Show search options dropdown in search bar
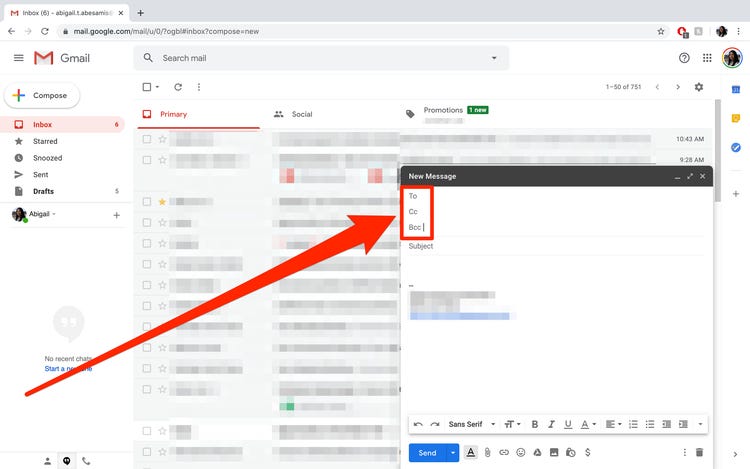Viewport: 750px width, 469px height. coord(494,58)
